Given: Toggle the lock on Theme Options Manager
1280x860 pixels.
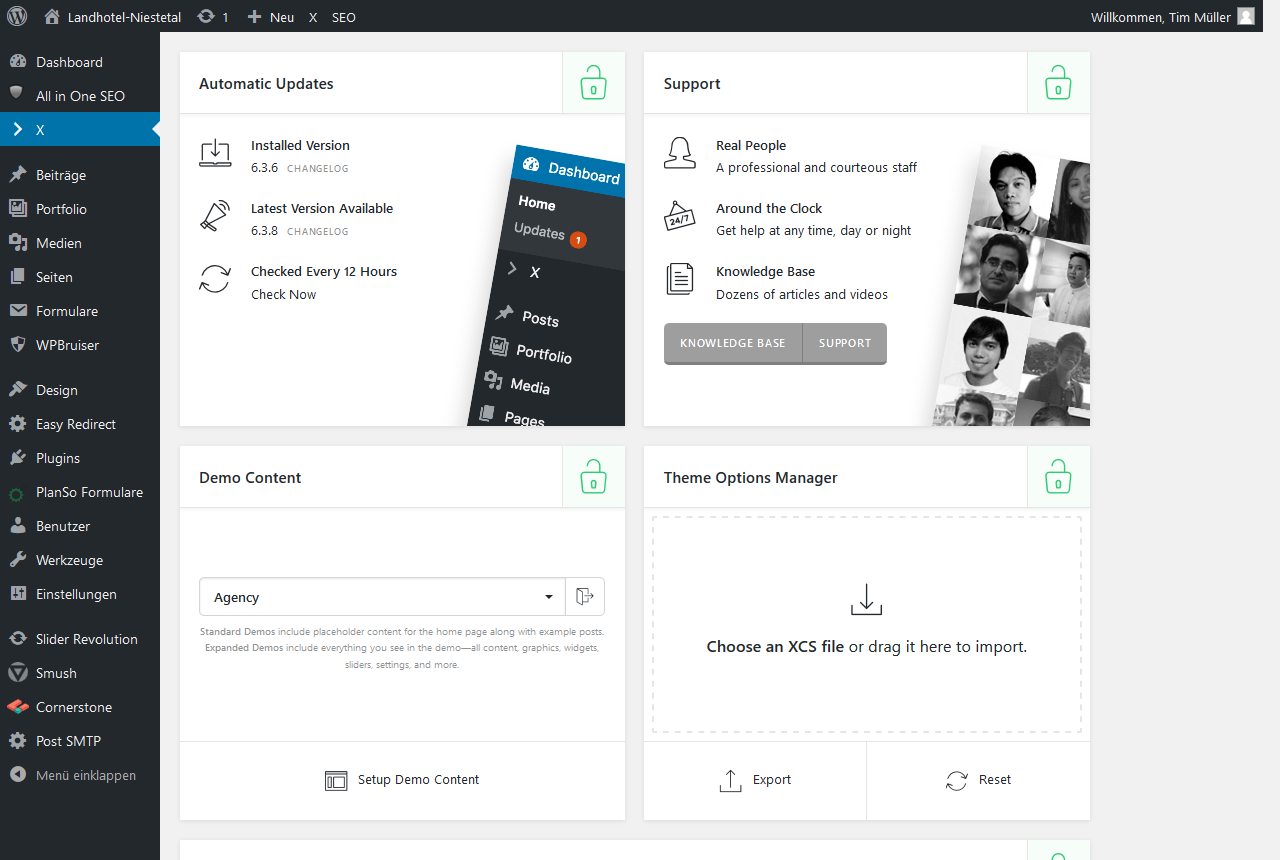Looking at the screenshot, I should point(1058,477).
